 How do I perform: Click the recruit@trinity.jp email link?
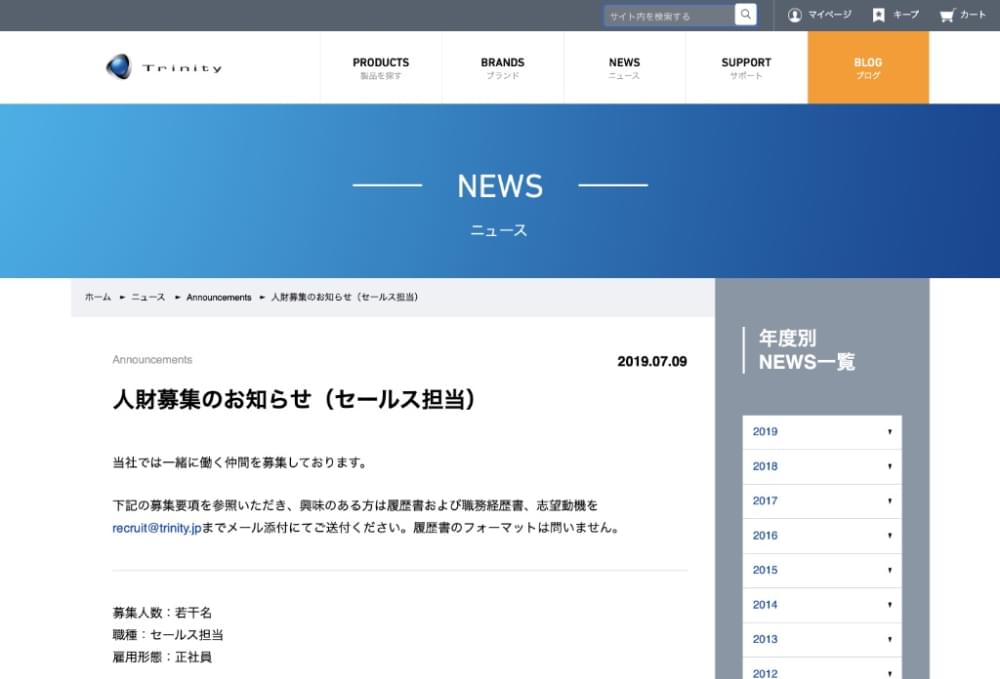click(x=157, y=528)
